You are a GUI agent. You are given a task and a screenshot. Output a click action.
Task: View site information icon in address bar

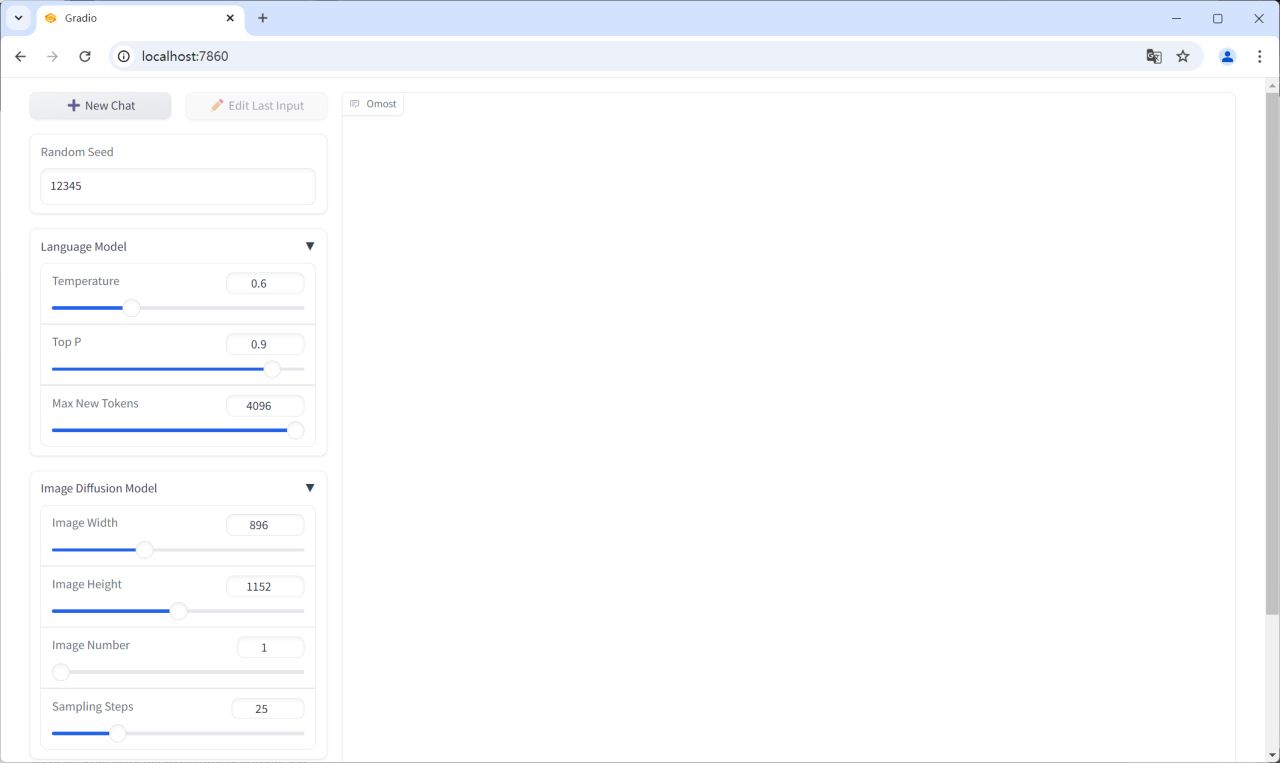[124, 57]
